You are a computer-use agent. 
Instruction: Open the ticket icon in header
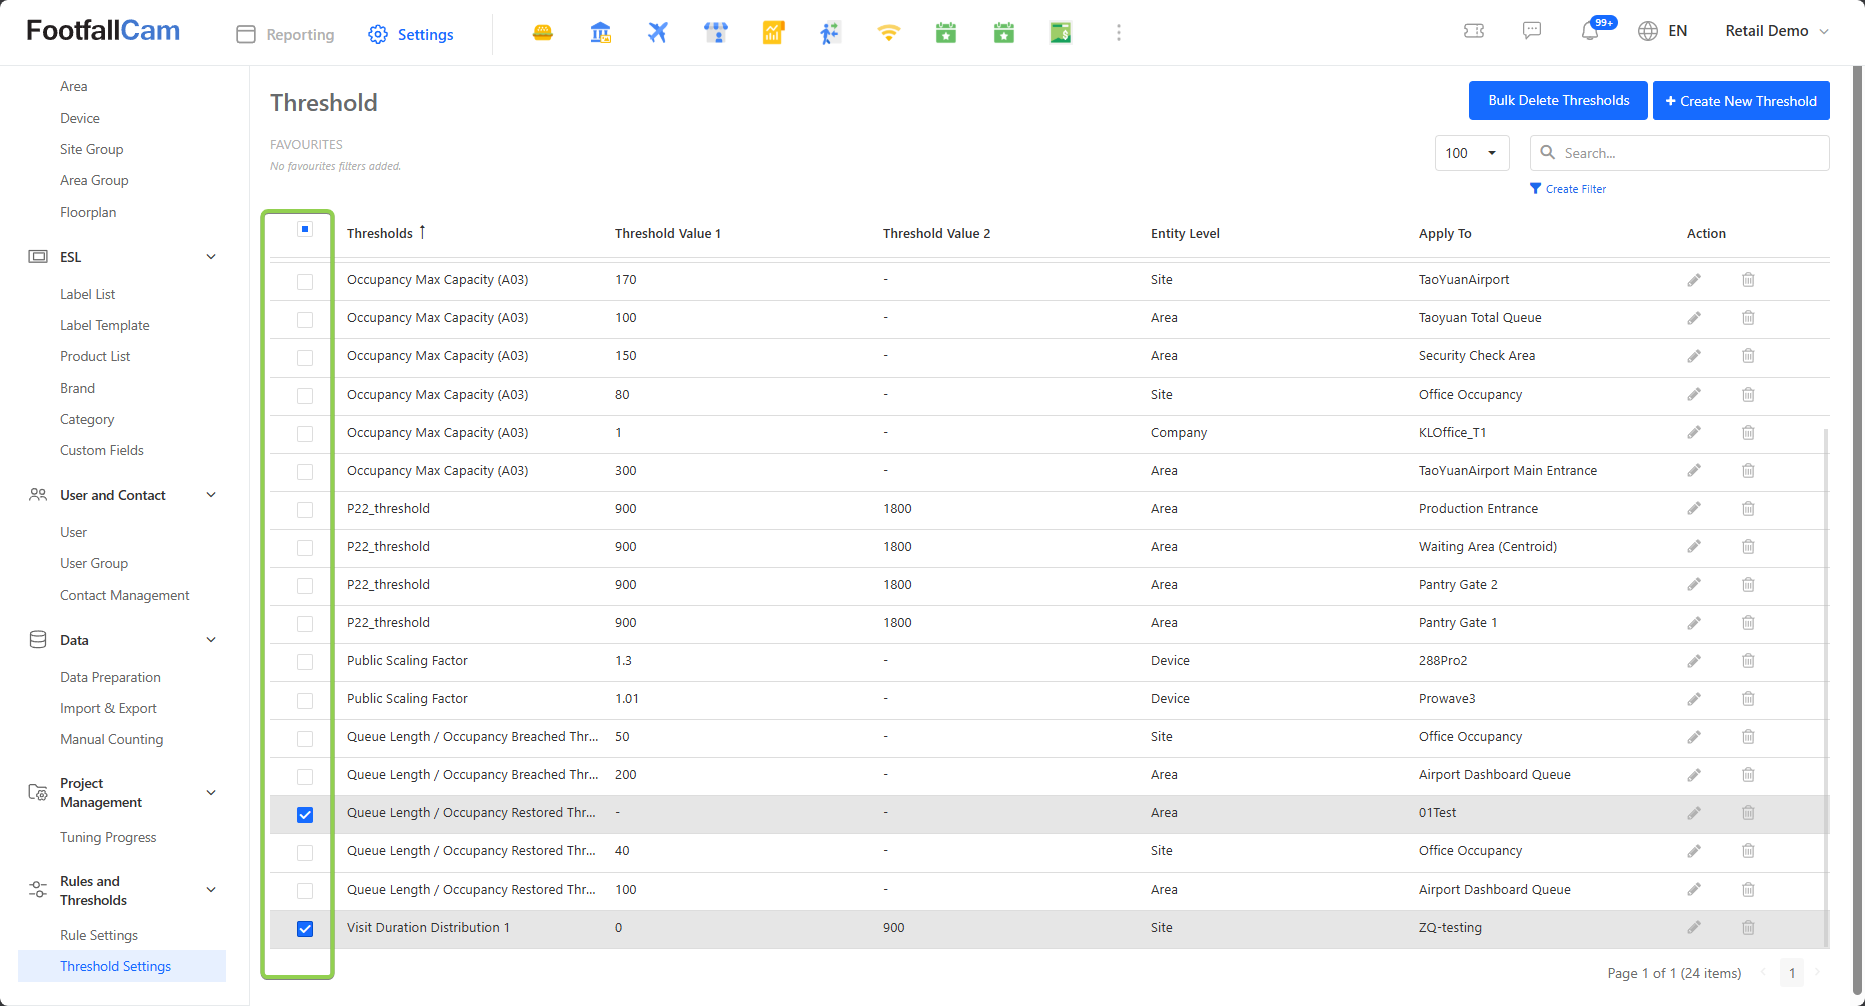pos(1474,31)
